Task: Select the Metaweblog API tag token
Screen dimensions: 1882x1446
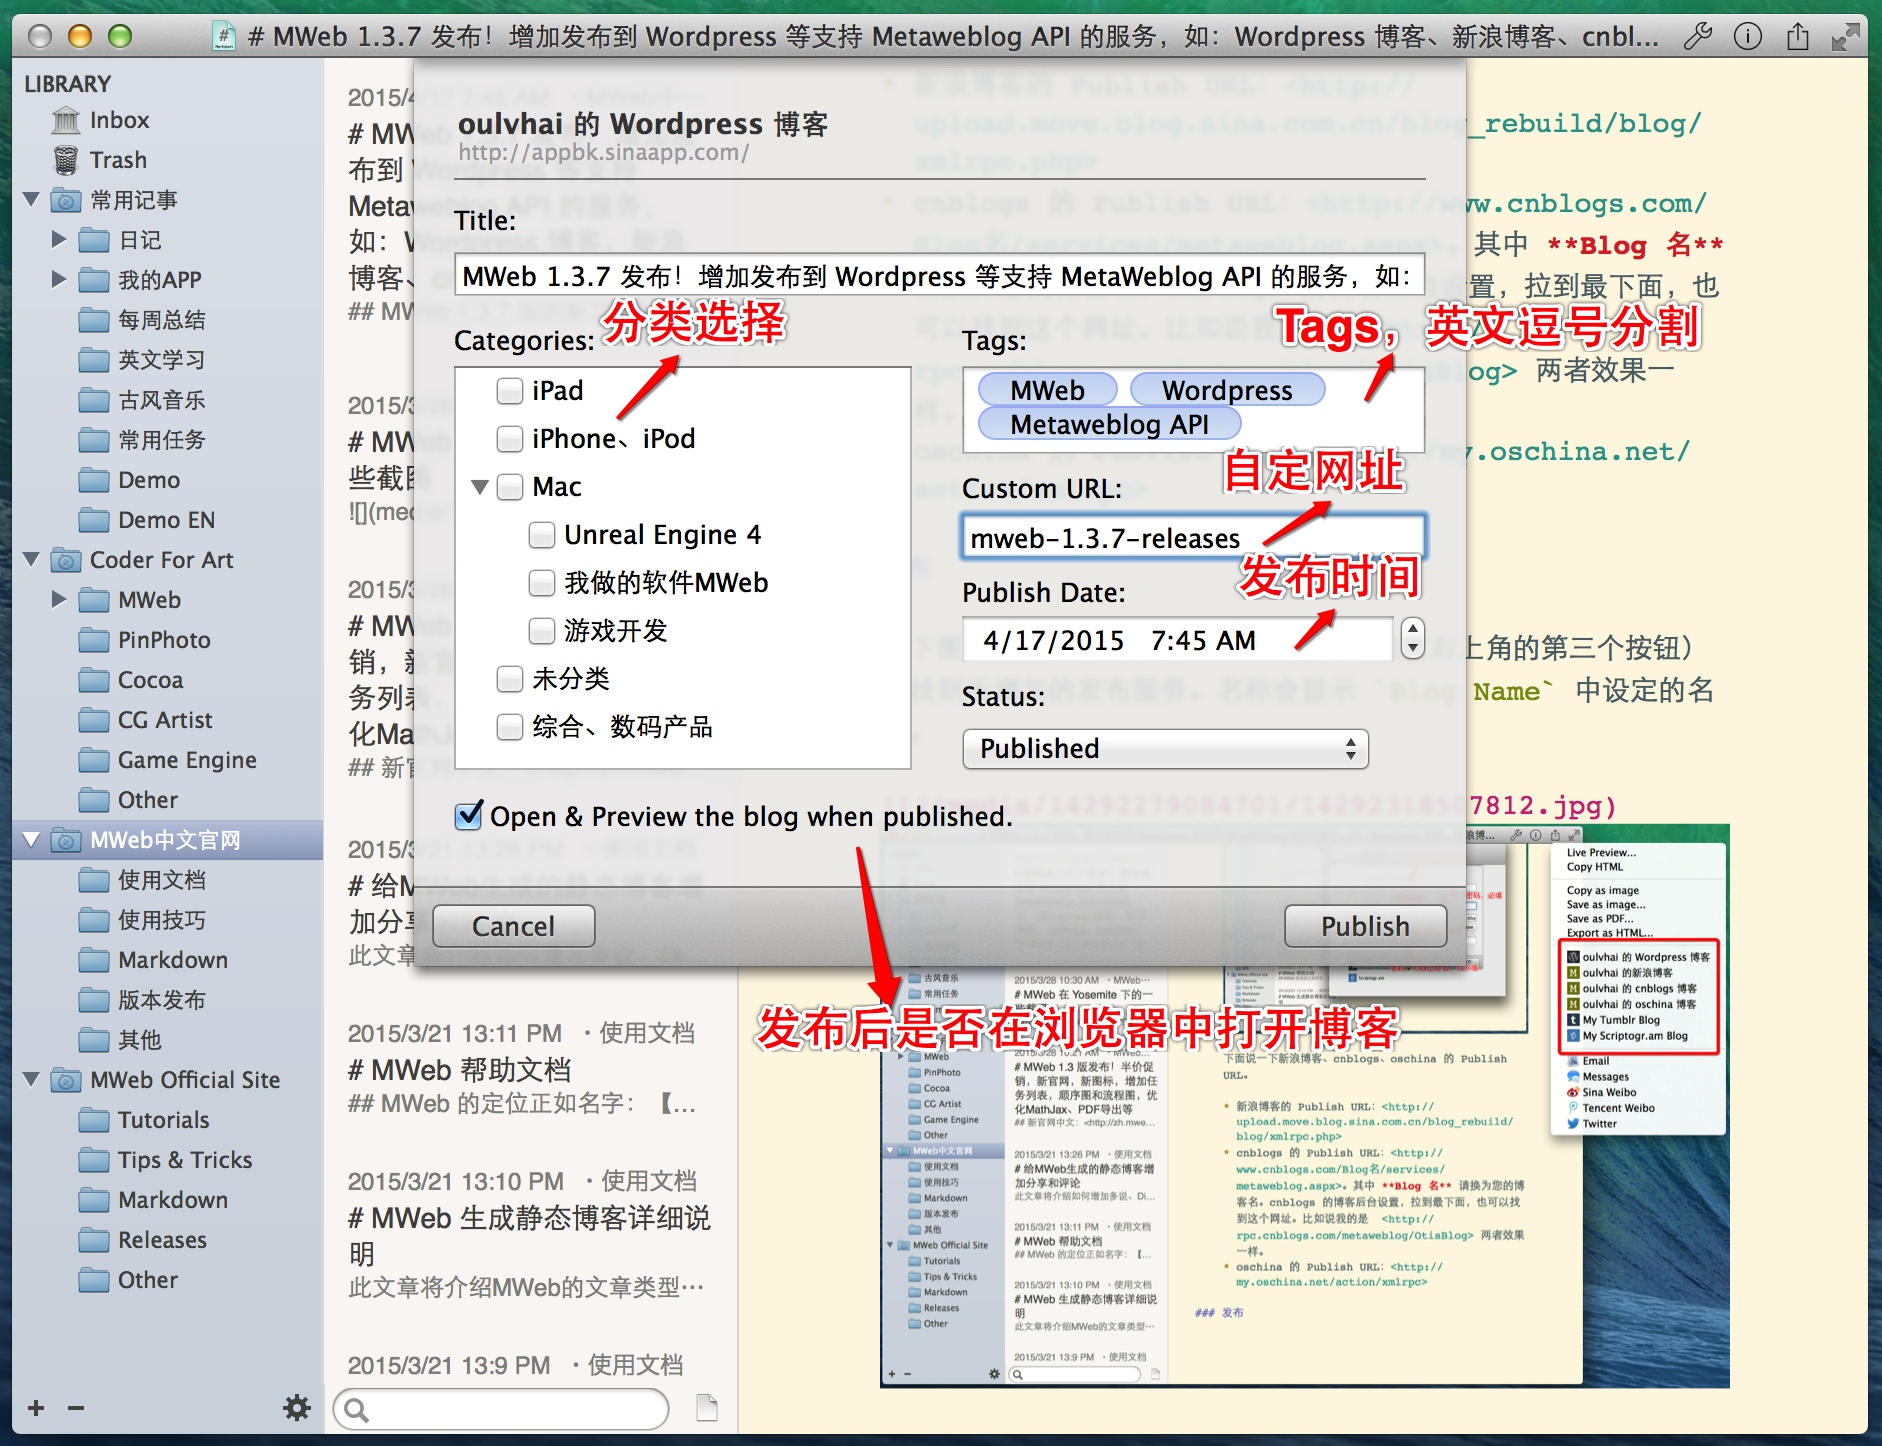Action: 1110,424
